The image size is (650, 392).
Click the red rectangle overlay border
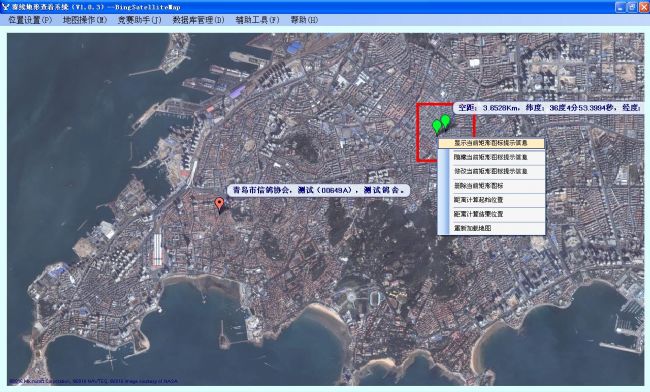tap(417, 133)
